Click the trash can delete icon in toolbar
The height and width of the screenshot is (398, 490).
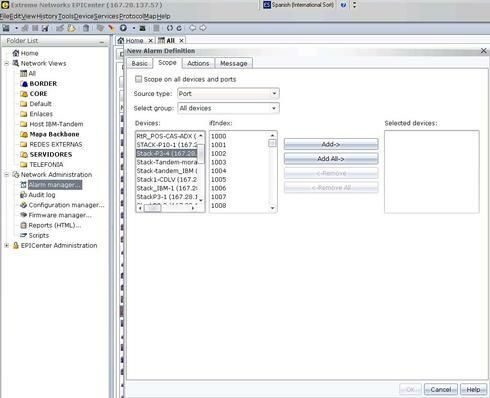[86, 28]
